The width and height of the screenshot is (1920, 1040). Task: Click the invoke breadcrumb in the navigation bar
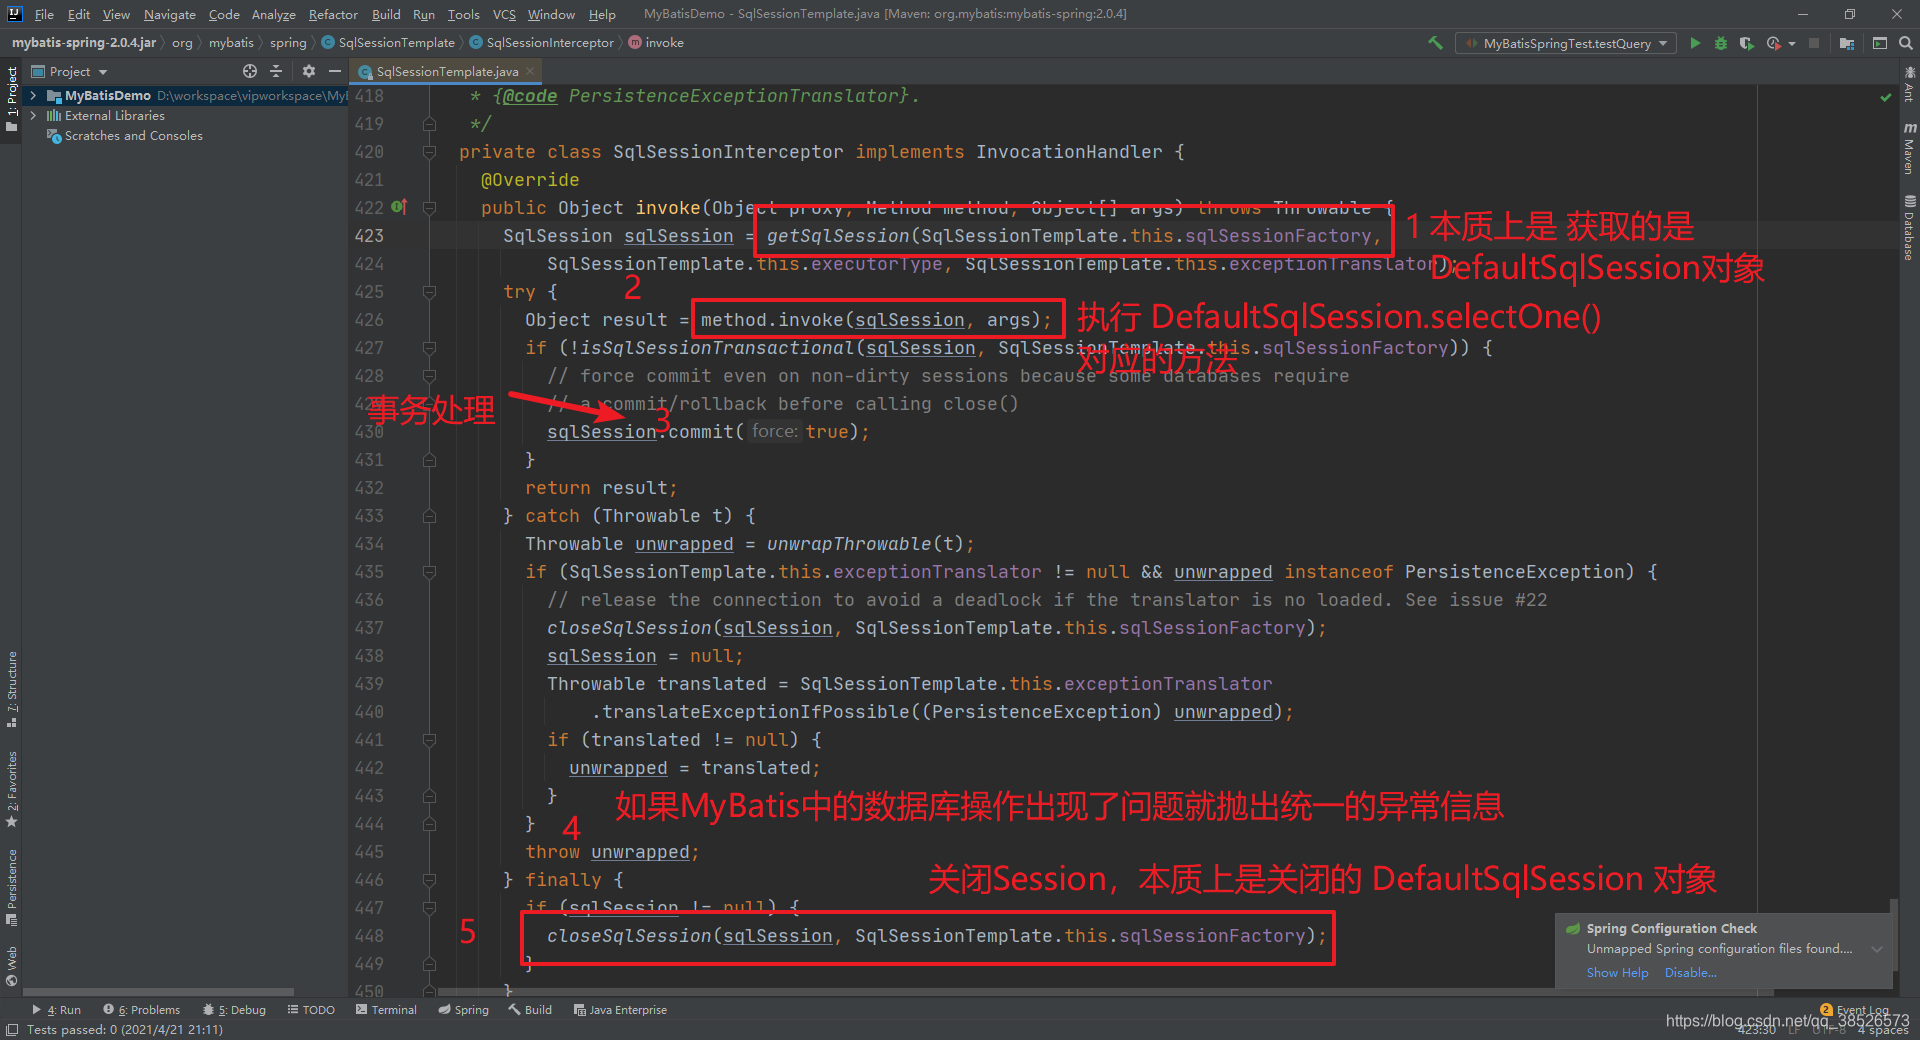click(656, 43)
